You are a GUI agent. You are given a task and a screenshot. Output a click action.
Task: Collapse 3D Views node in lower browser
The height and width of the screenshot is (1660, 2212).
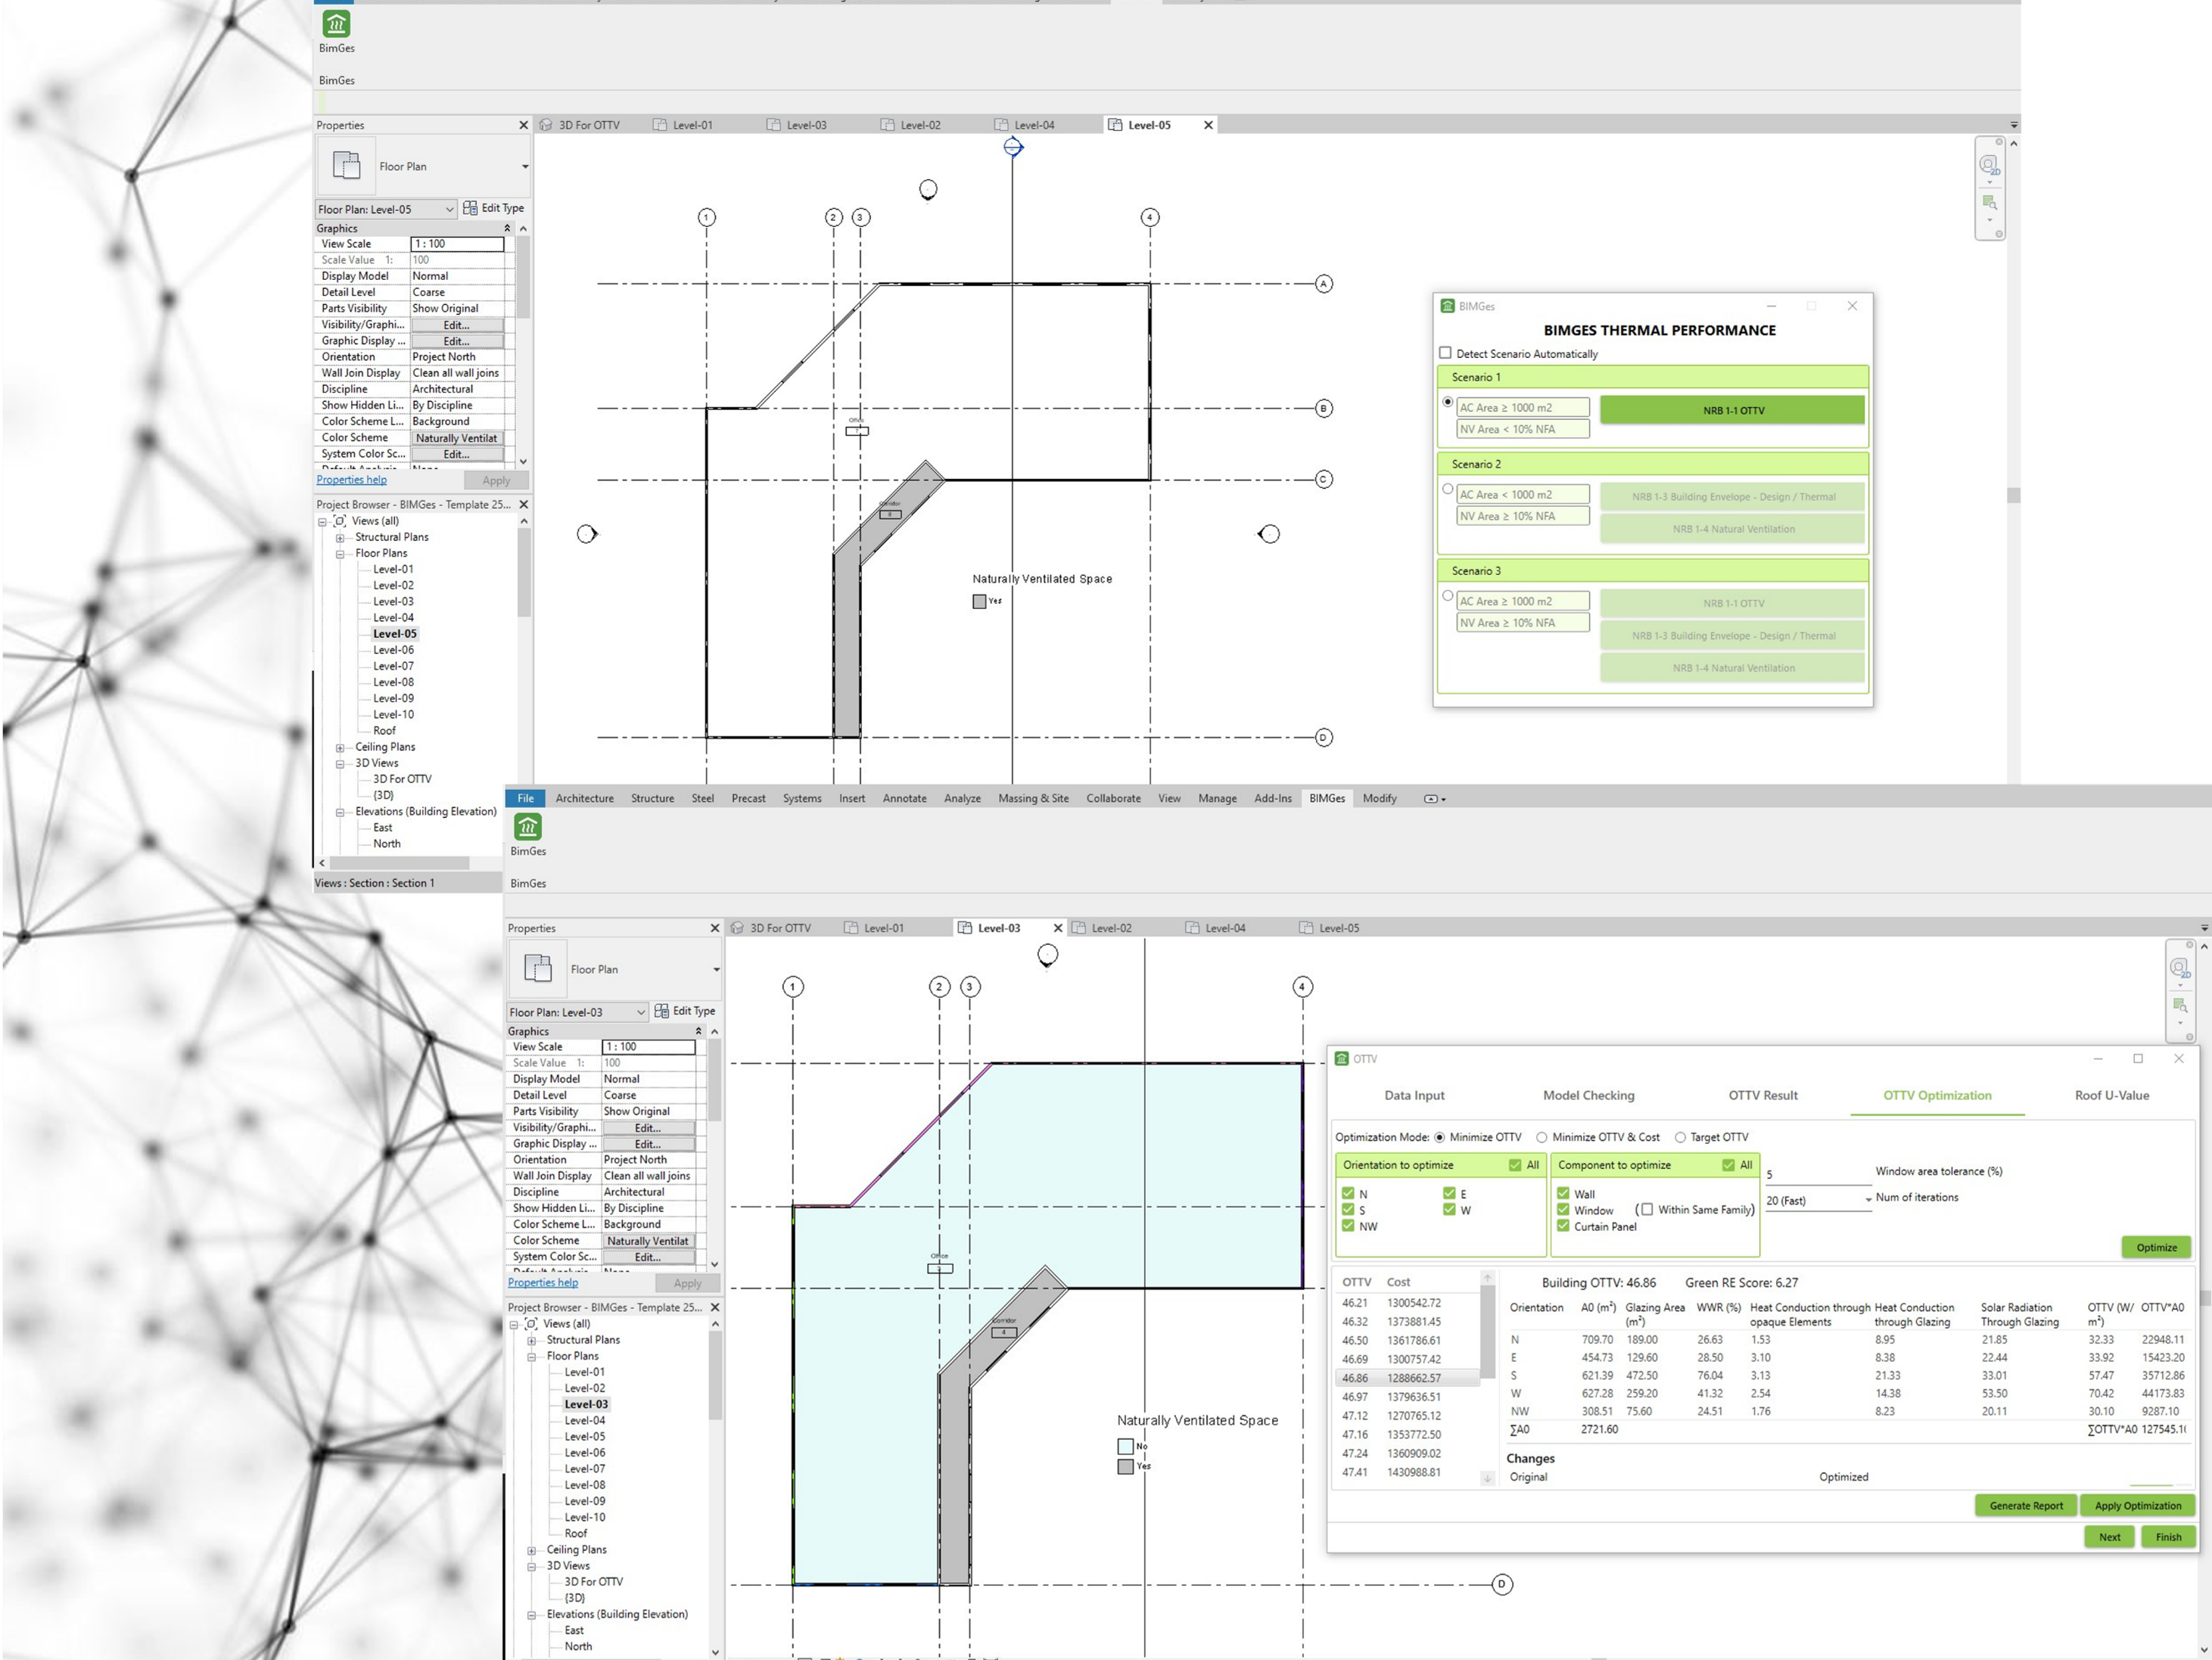click(531, 1566)
